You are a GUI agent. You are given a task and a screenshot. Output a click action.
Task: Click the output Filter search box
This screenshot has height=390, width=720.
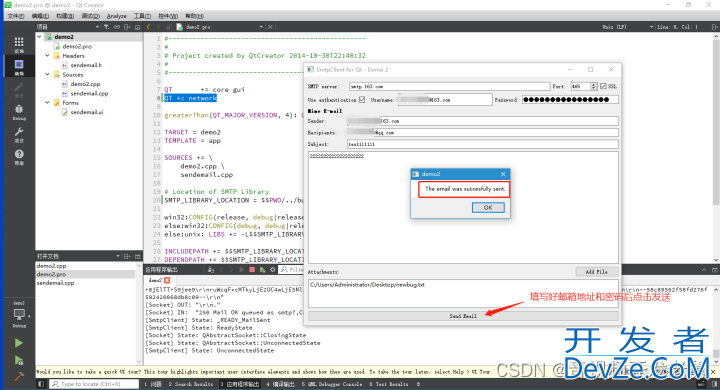tap(292, 270)
